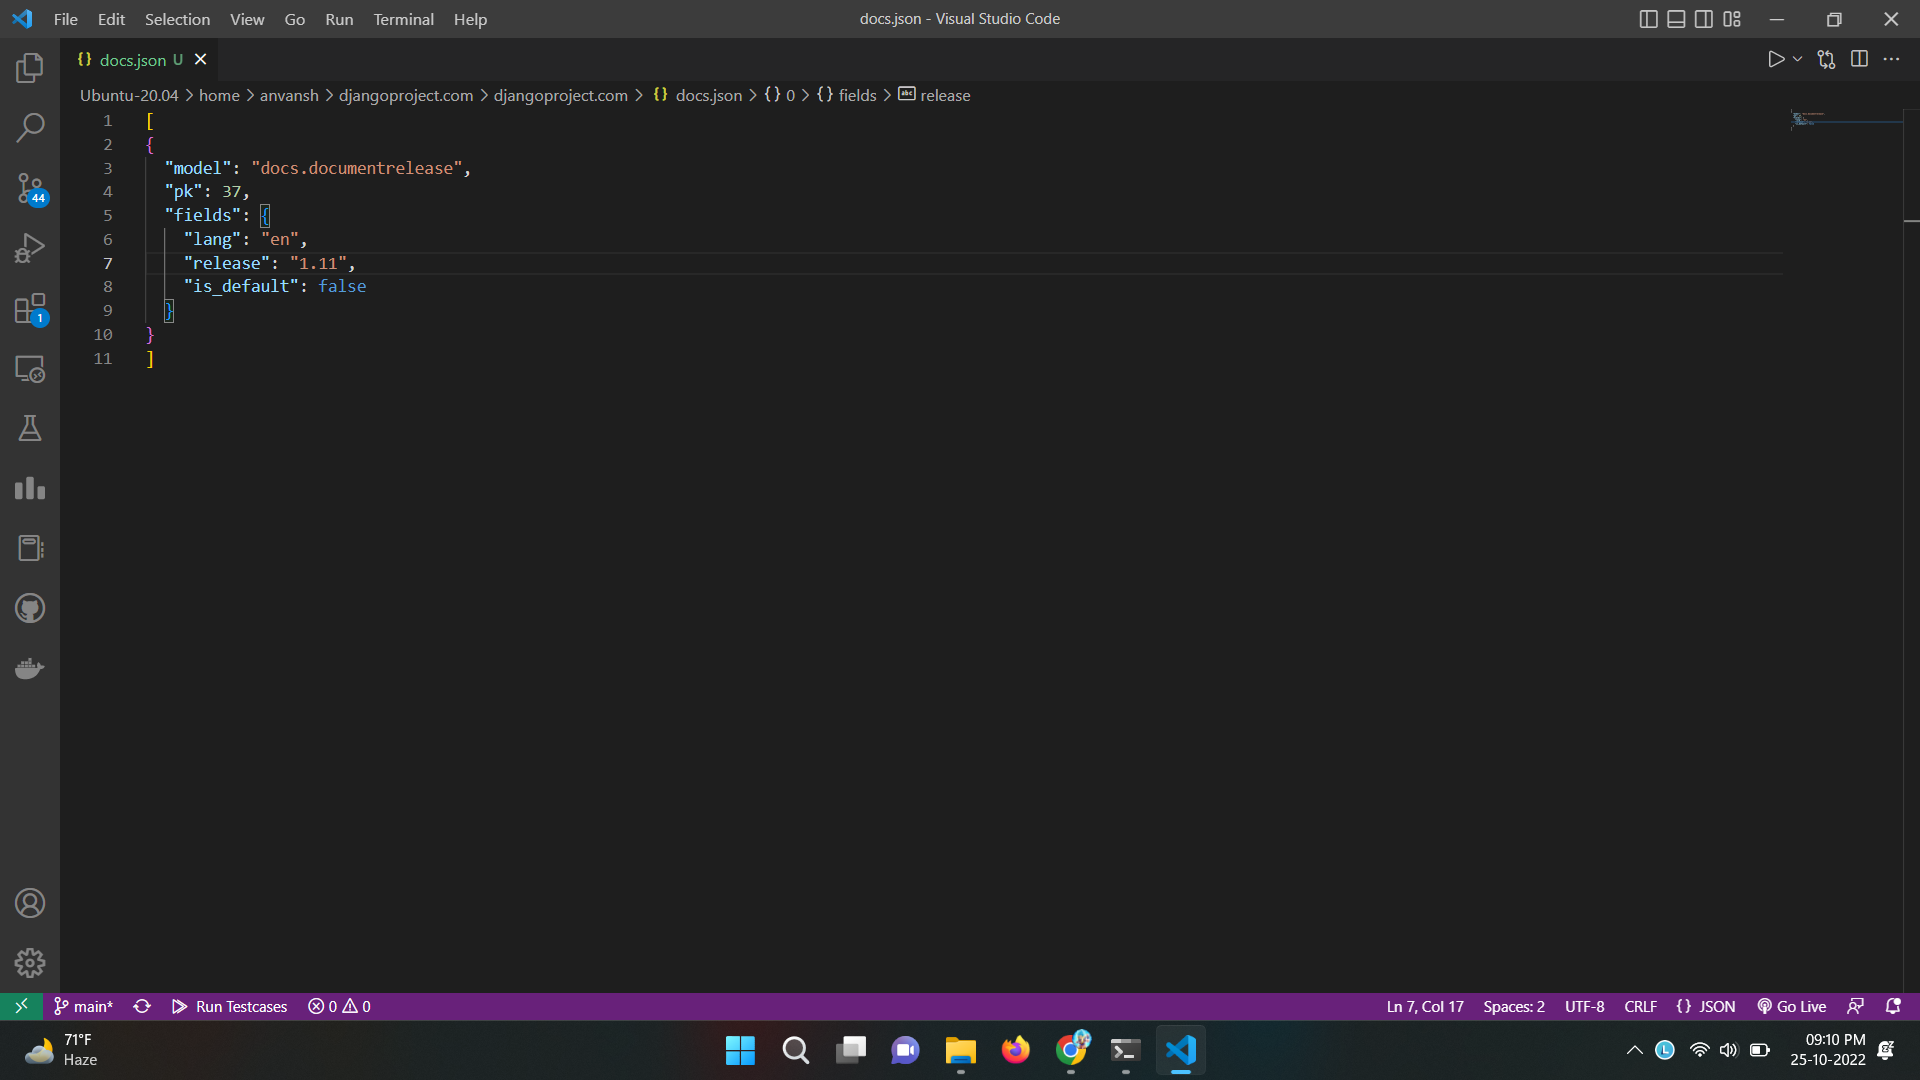Launch Firefox from the taskbar
Screen dimensions: 1920x1080
point(1016,1050)
